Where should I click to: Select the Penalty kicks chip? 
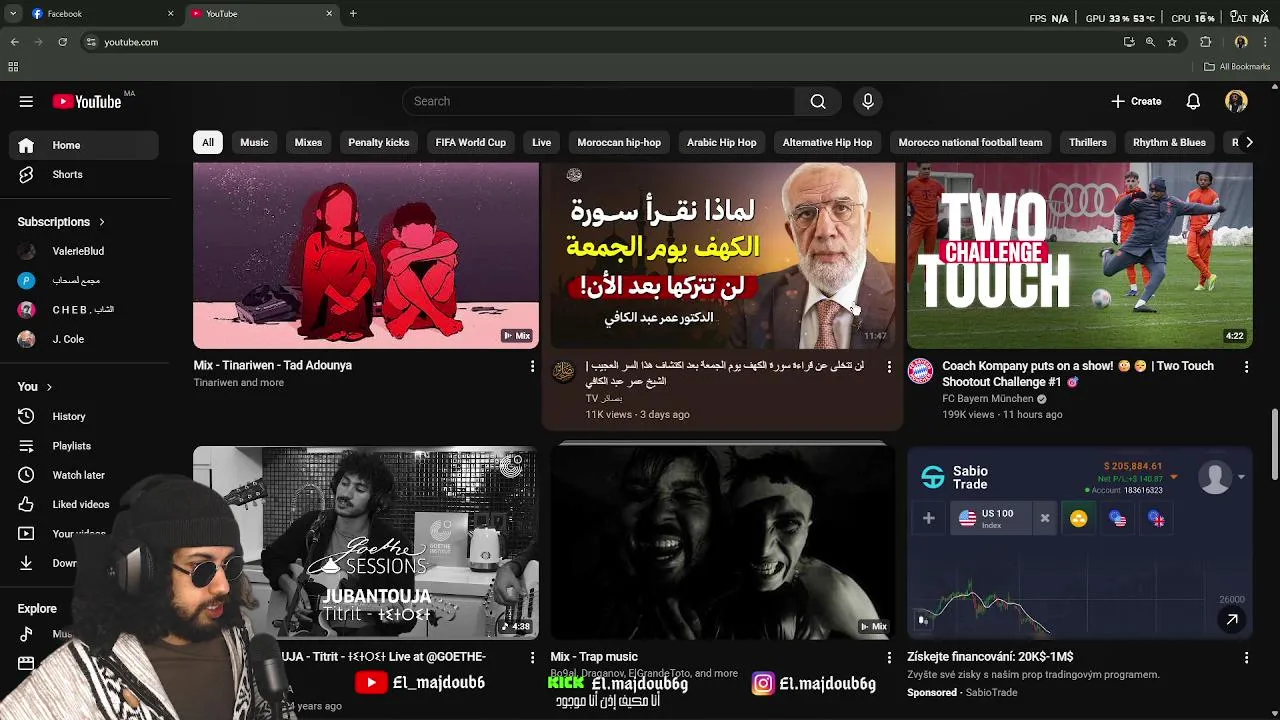[x=379, y=142]
